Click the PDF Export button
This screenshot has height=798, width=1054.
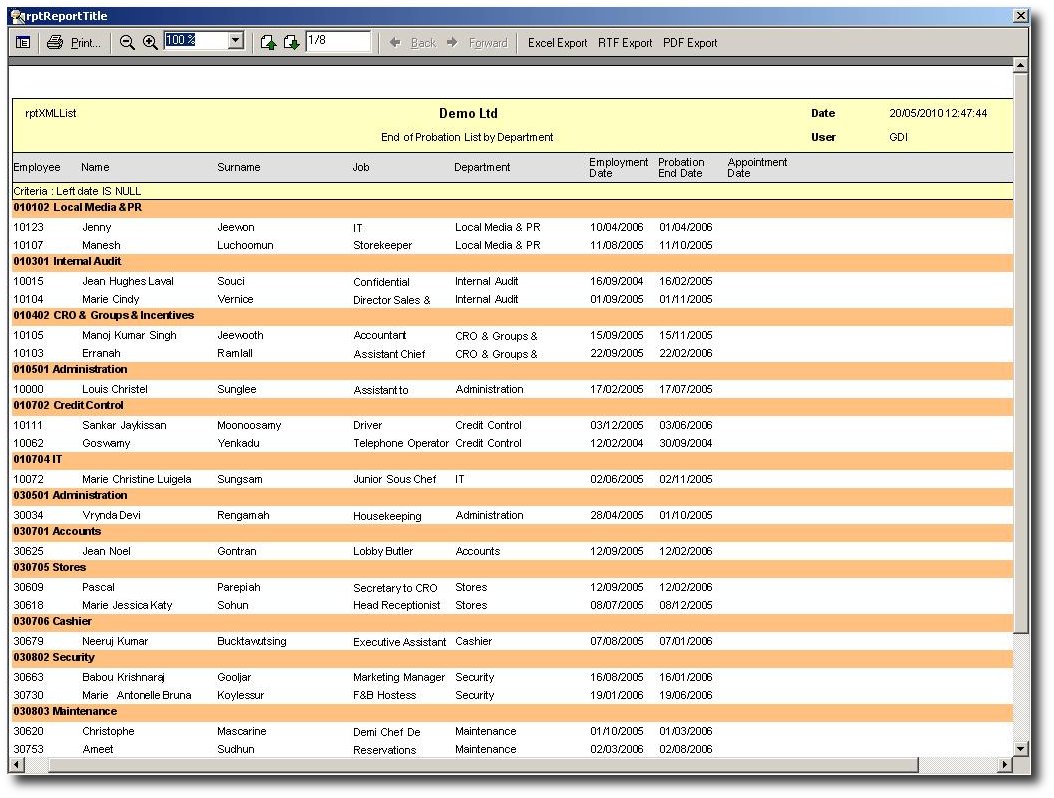pos(690,43)
